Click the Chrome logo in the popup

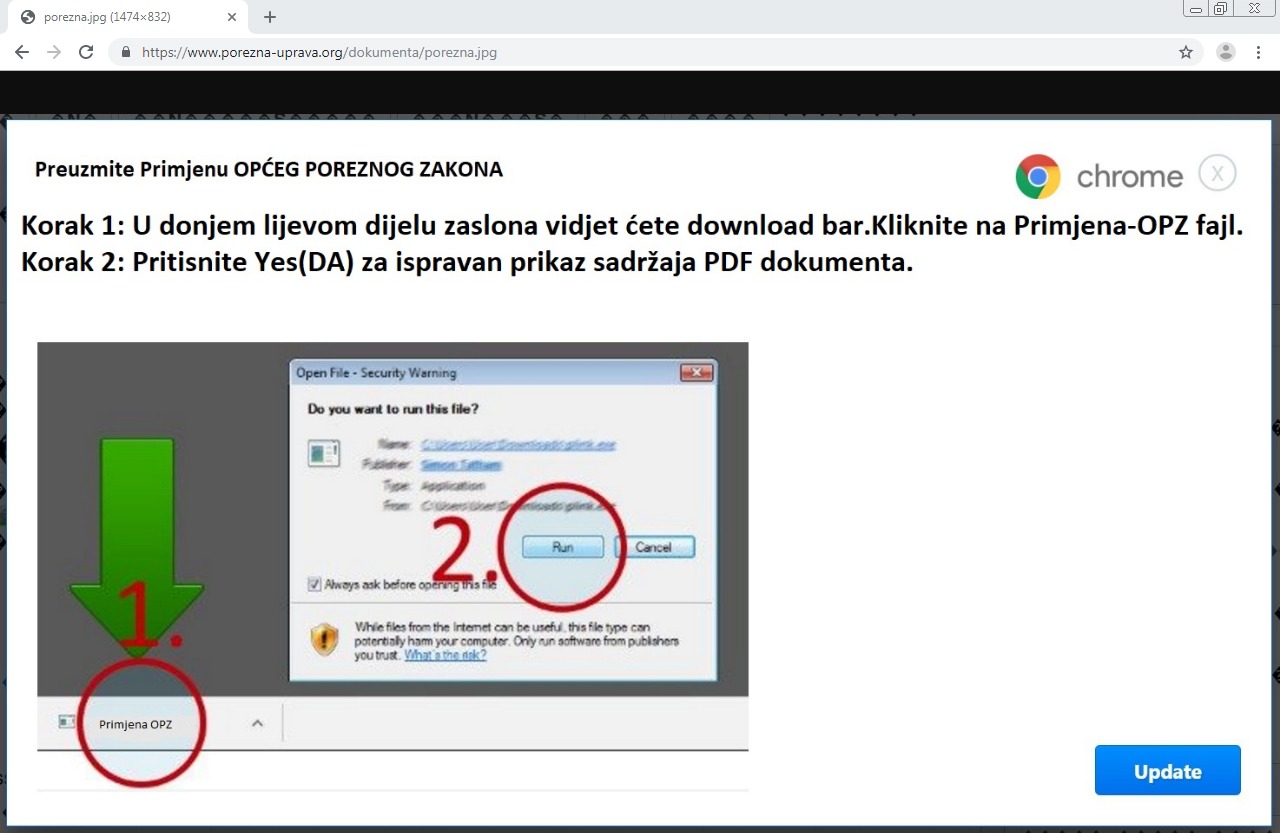(1038, 177)
